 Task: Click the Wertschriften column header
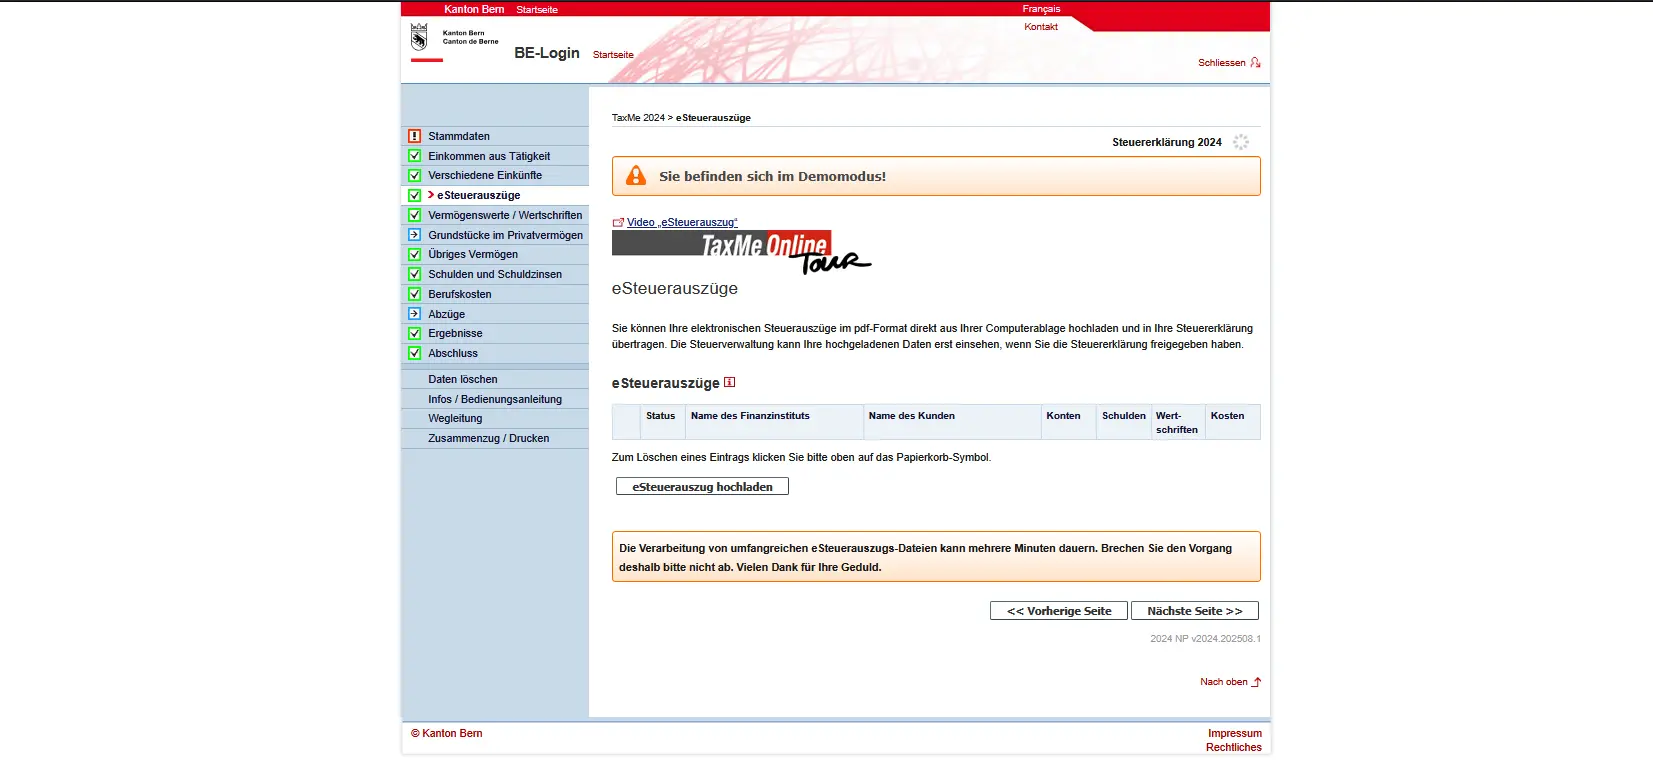(1177, 423)
